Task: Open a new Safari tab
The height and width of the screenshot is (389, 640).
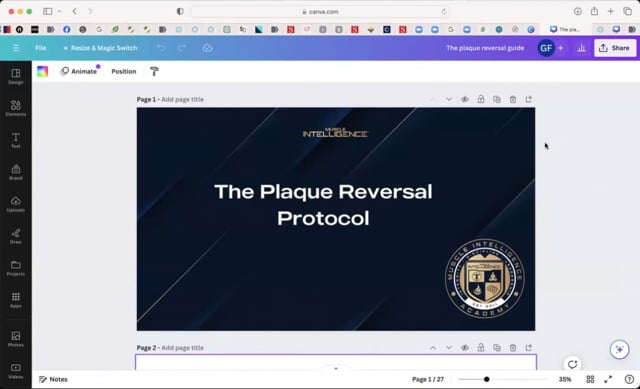Action: coord(611,11)
